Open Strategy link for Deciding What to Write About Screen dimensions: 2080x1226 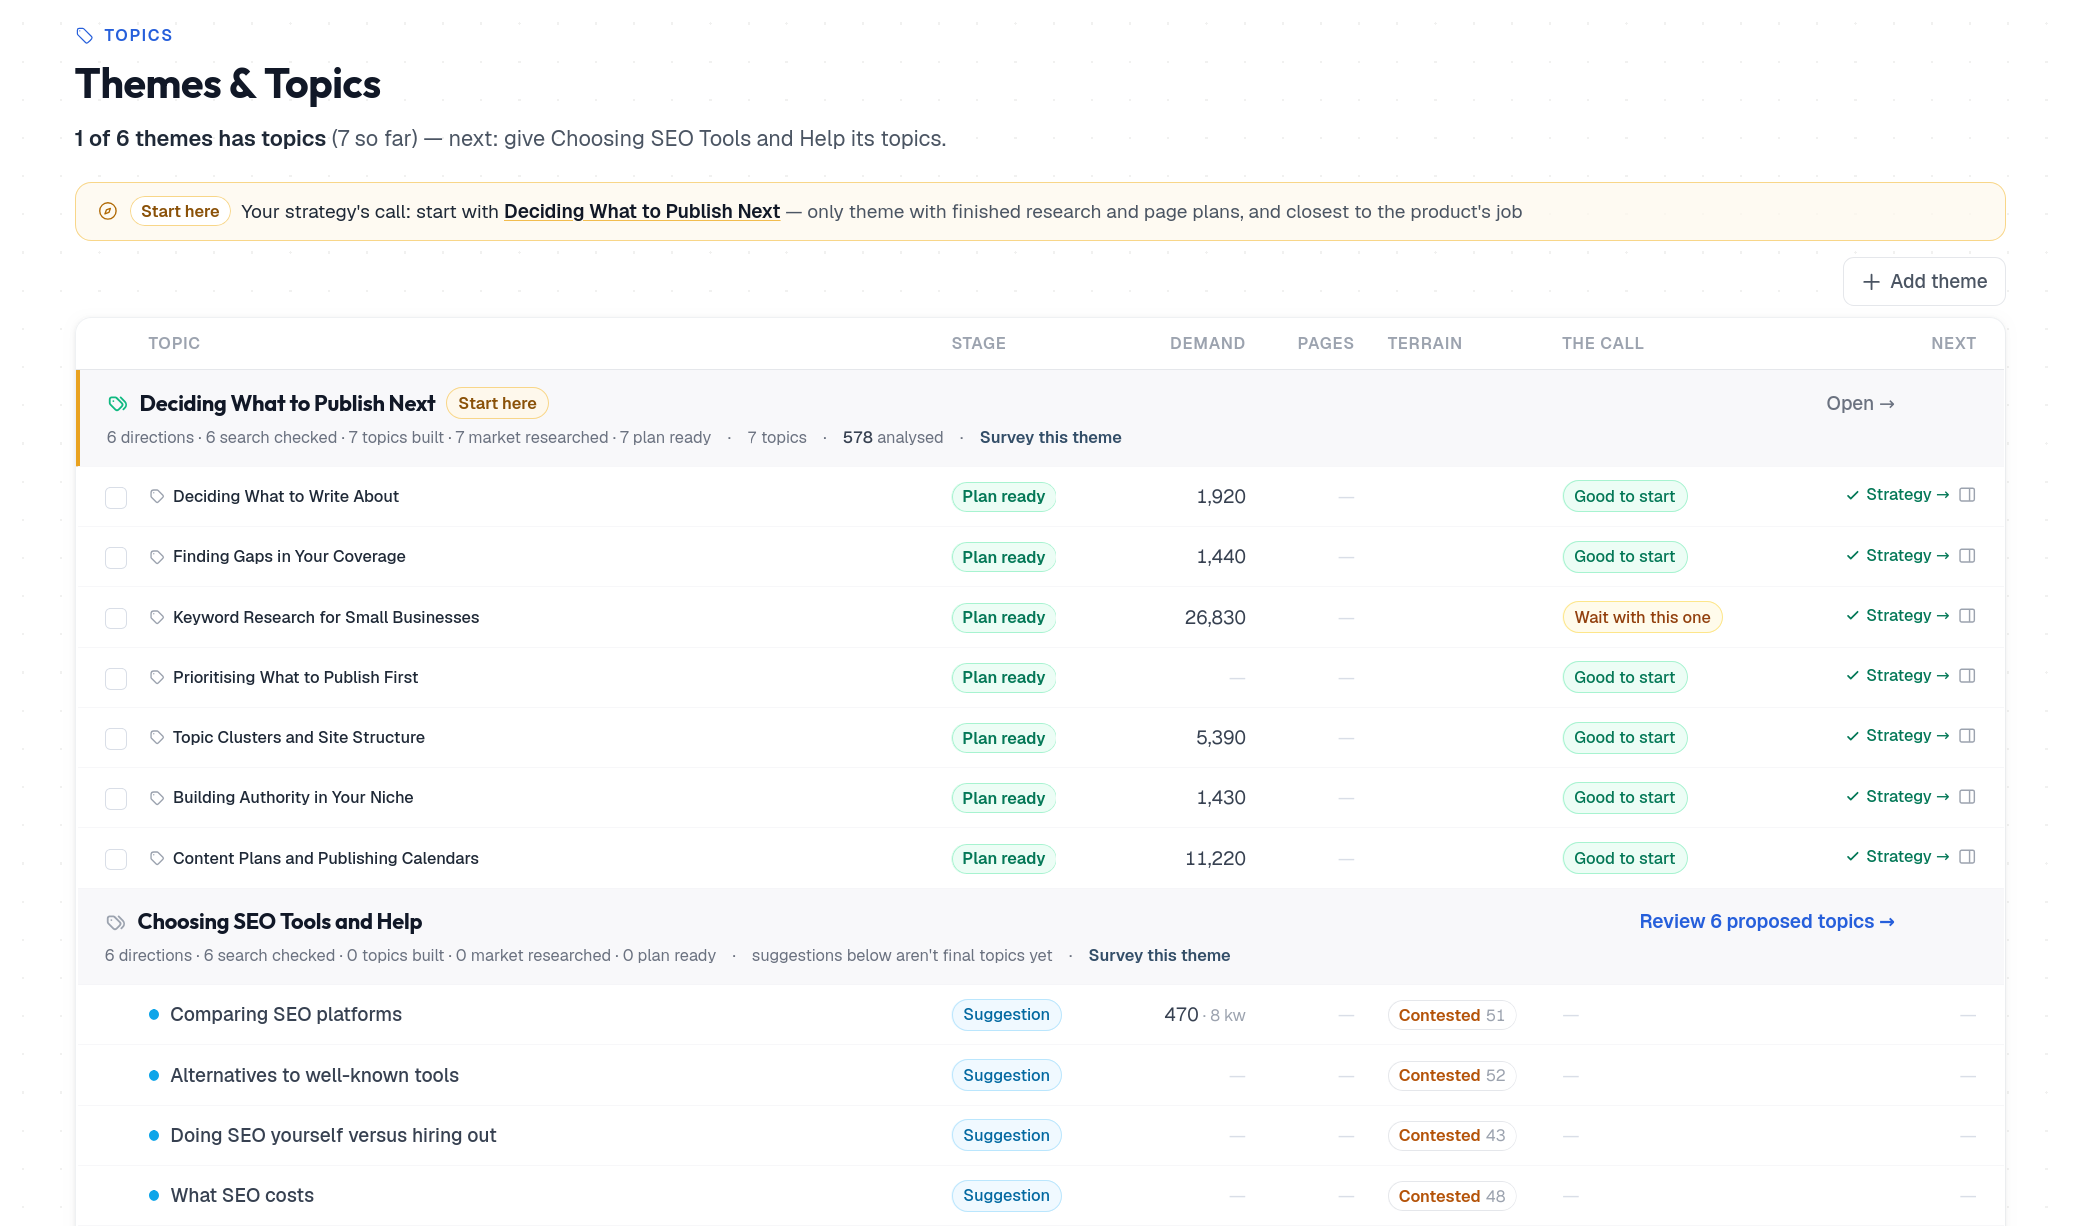1898,495
